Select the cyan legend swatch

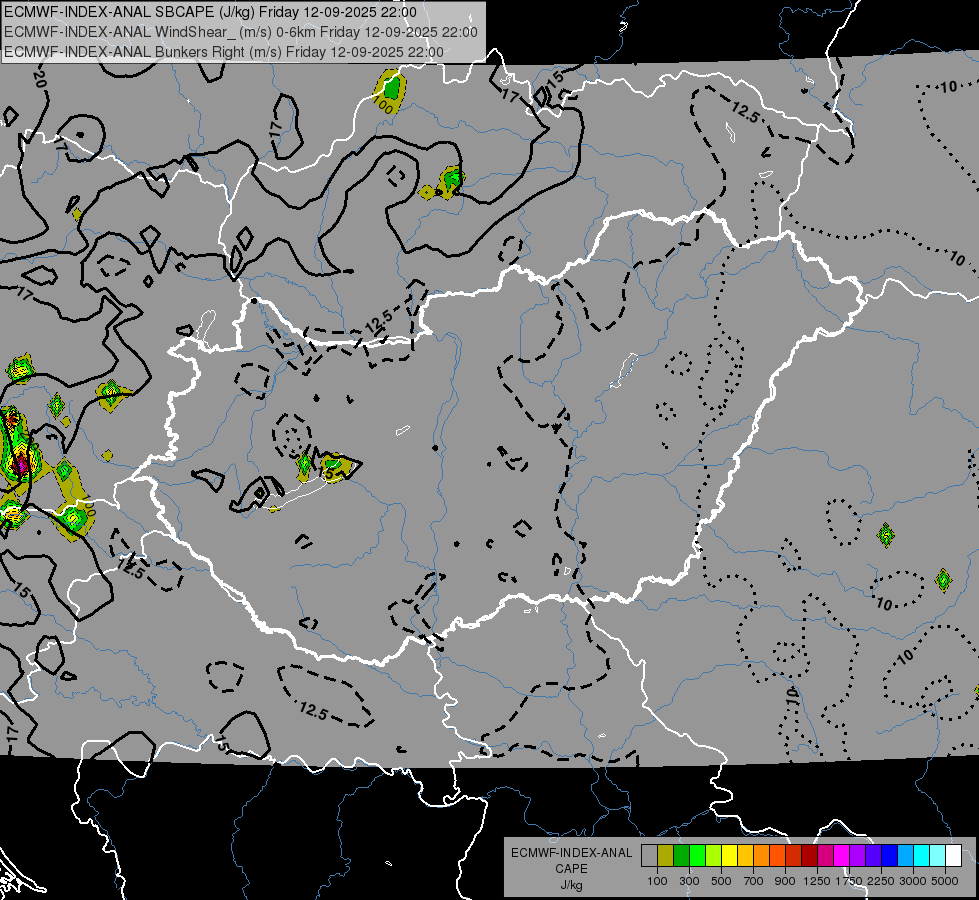(x=922, y=855)
